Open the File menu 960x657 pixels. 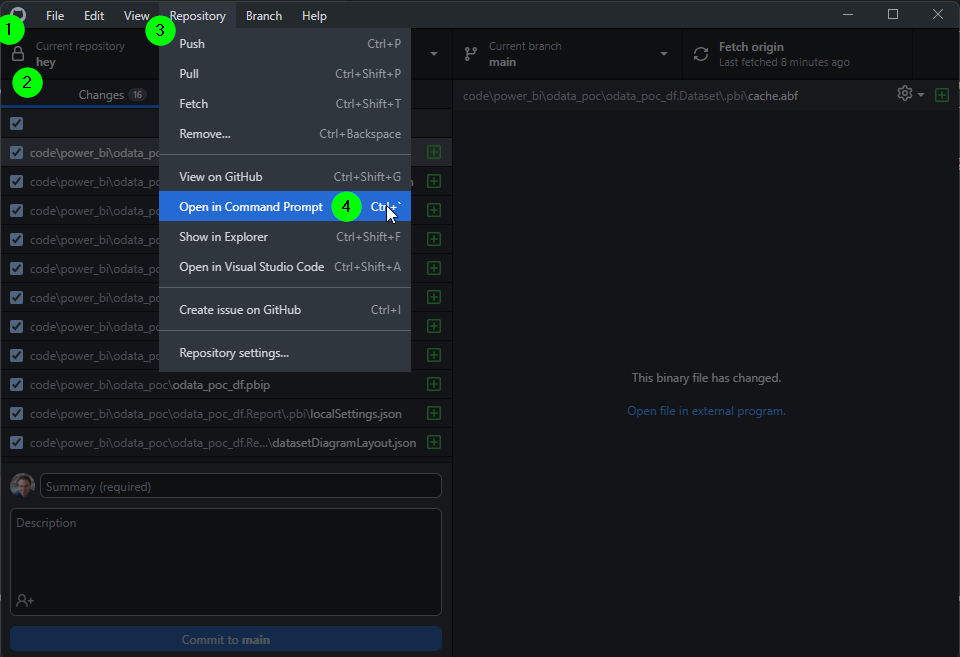click(x=54, y=16)
